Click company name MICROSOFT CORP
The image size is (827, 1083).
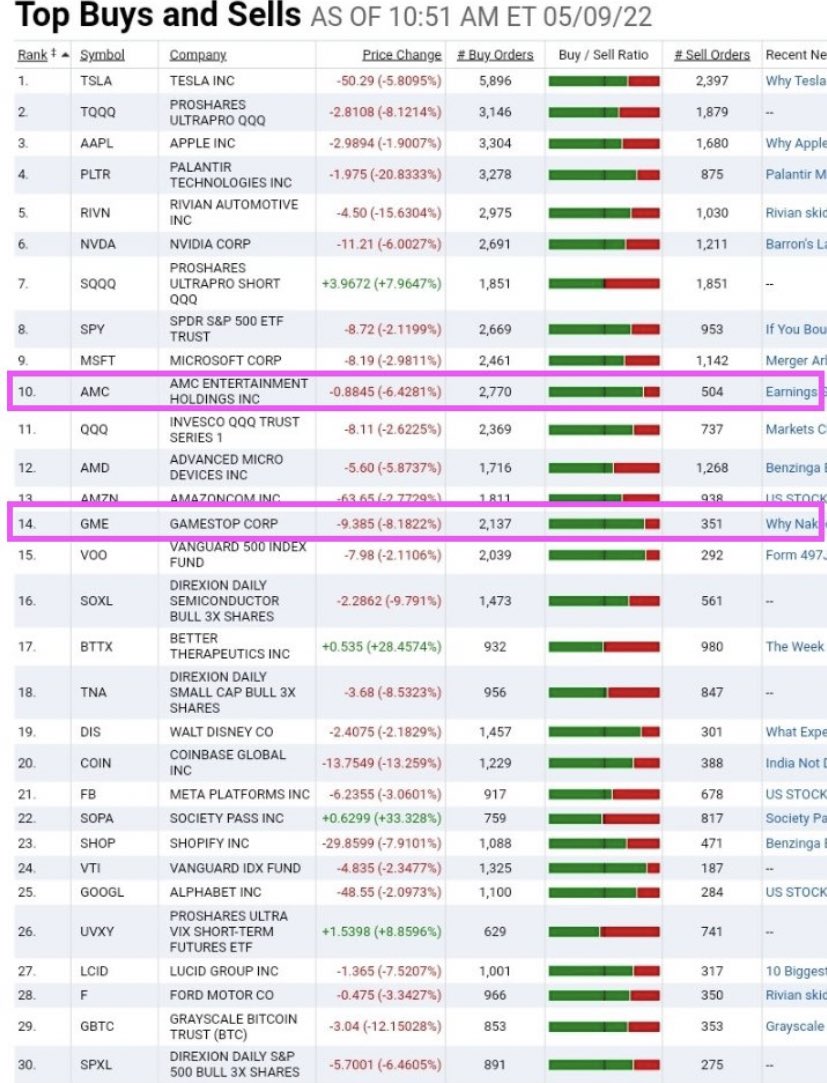click(225, 360)
